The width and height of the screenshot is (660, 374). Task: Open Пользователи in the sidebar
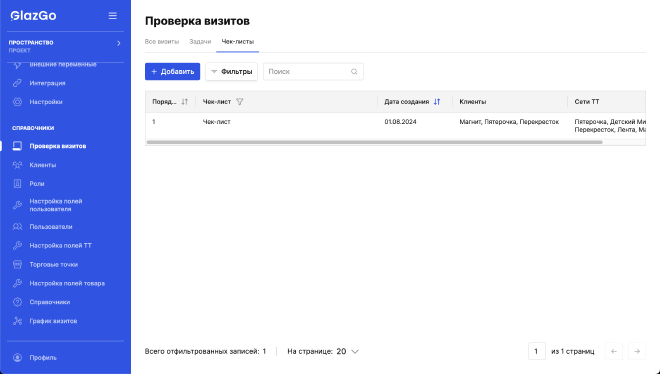[x=51, y=226]
